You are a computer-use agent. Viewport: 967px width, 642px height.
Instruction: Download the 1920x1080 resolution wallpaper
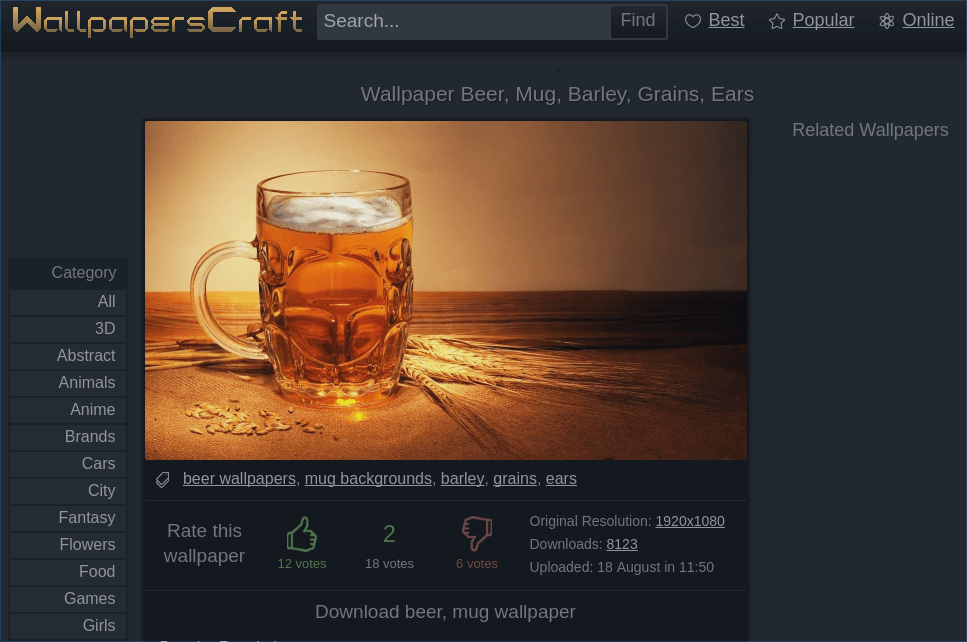click(689, 521)
